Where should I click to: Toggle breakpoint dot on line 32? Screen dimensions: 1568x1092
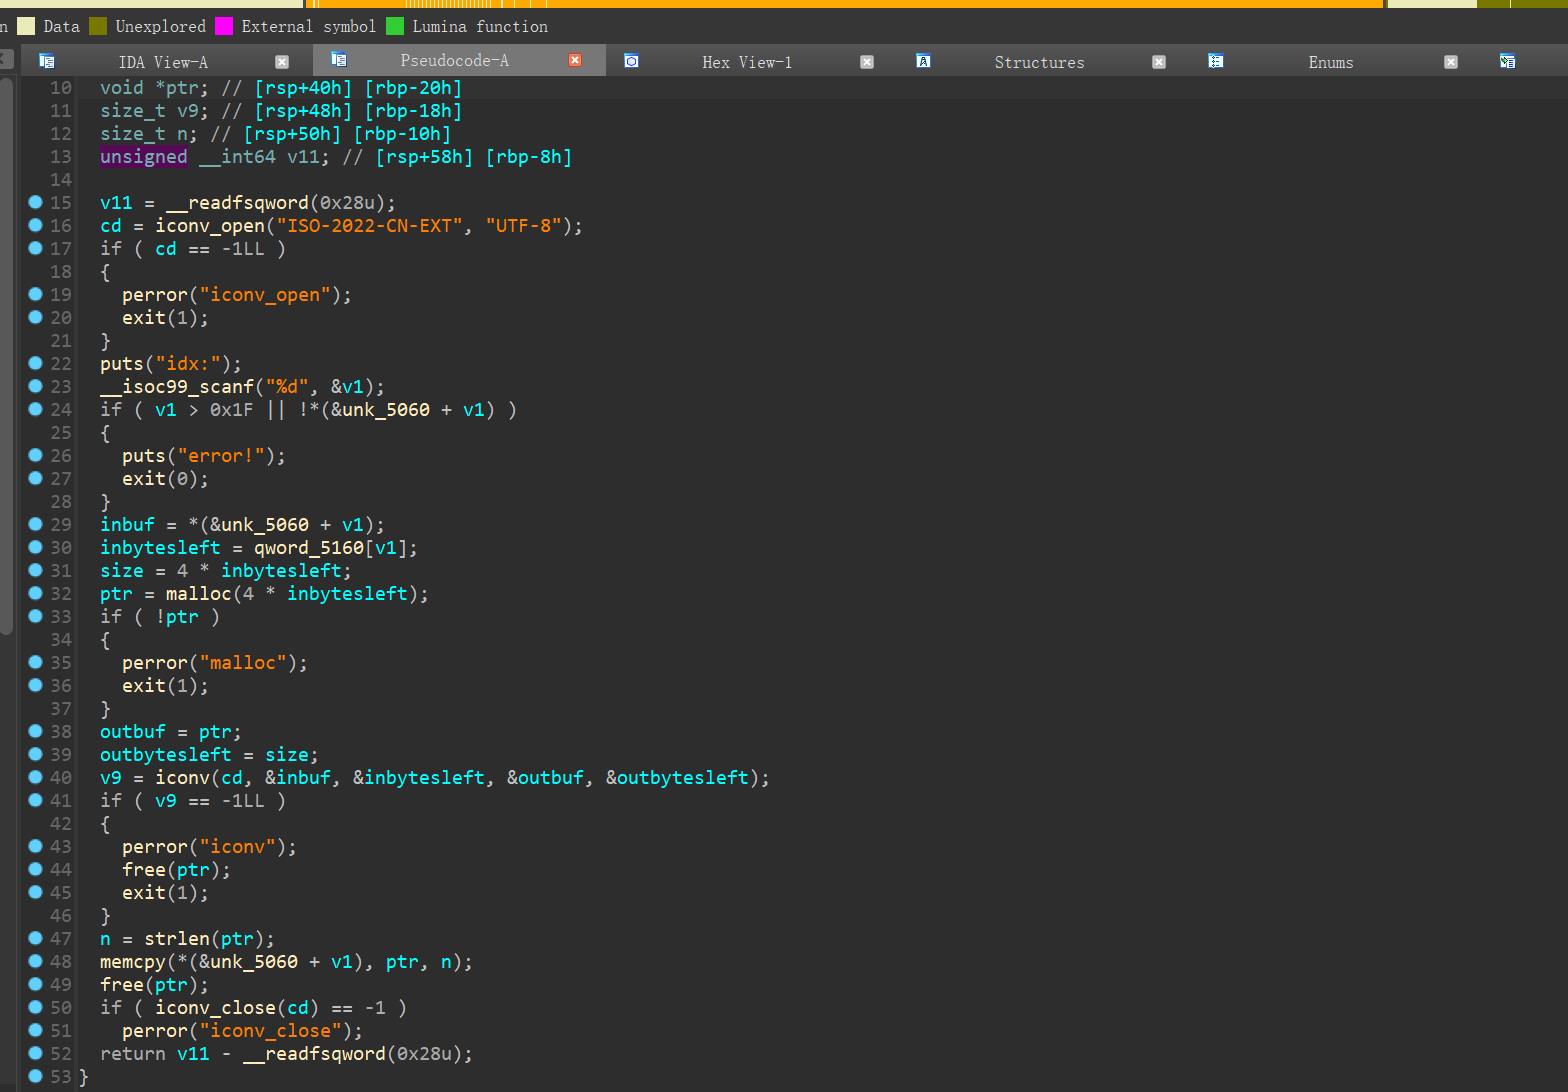35,593
